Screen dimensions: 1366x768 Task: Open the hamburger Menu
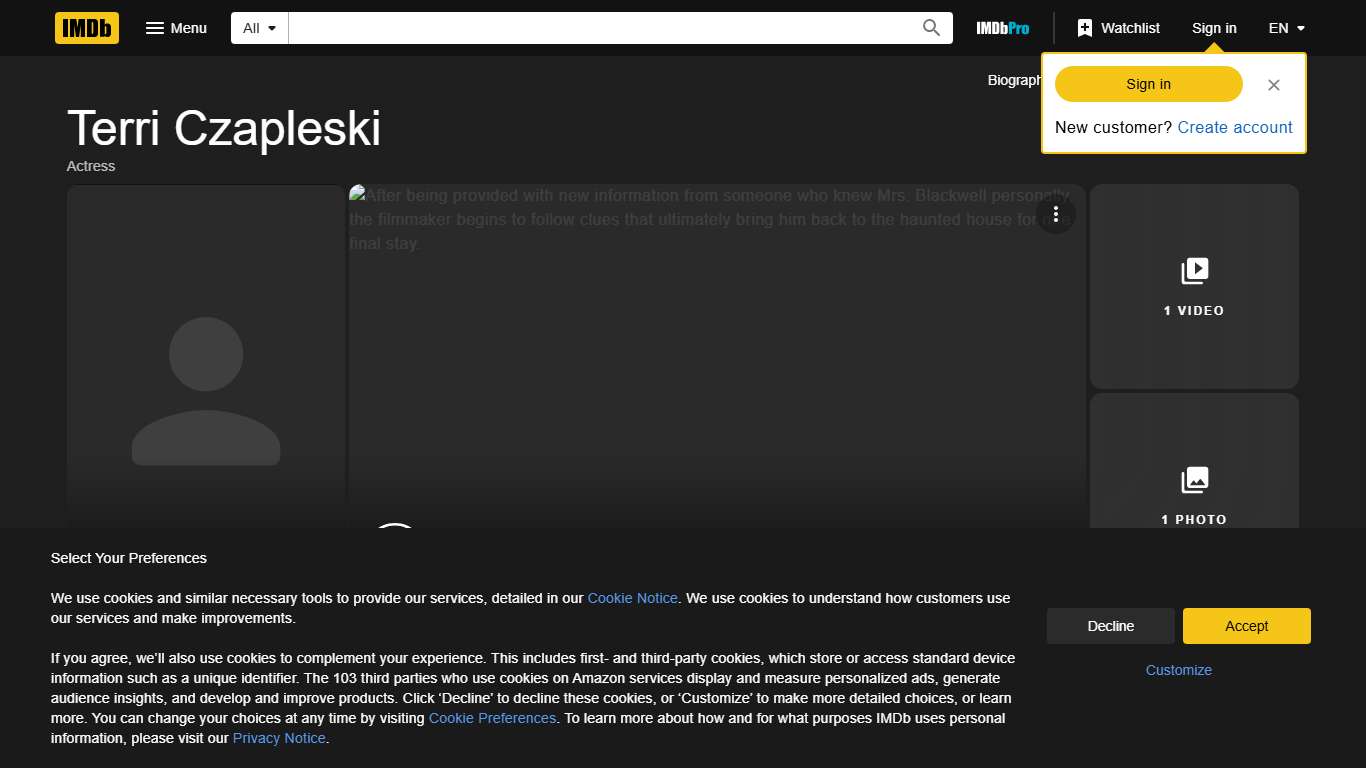(176, 28)
